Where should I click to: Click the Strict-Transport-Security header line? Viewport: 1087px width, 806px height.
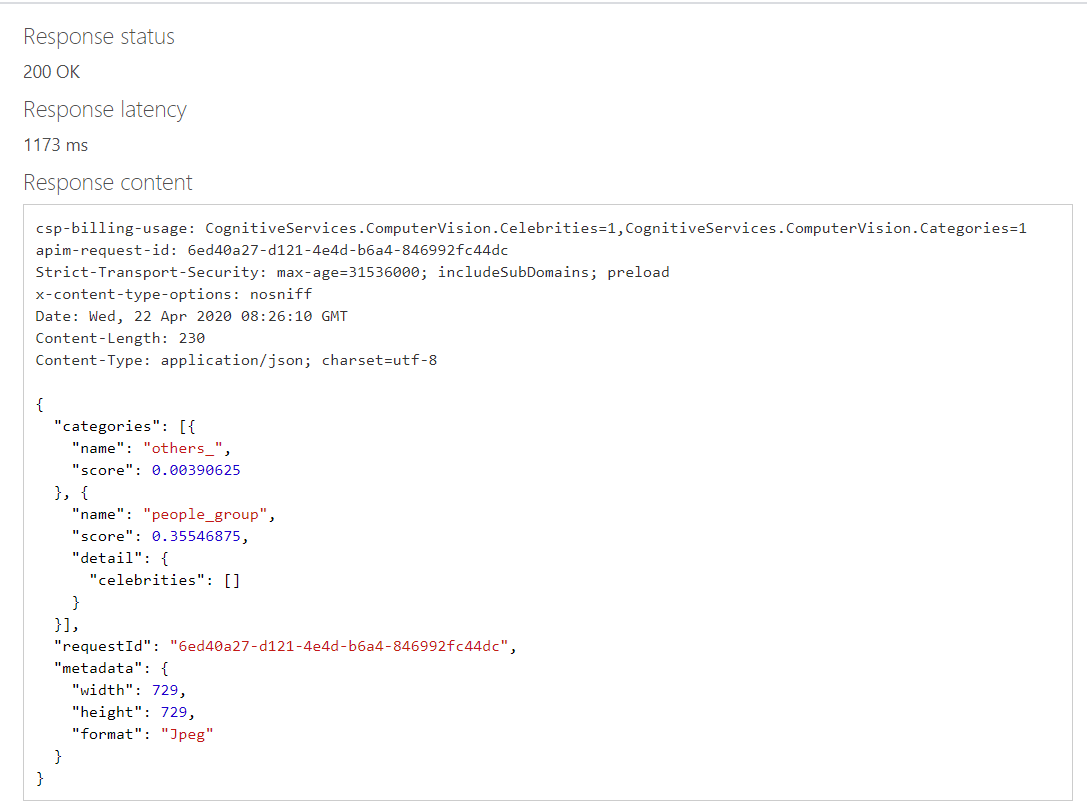point(352,272)
